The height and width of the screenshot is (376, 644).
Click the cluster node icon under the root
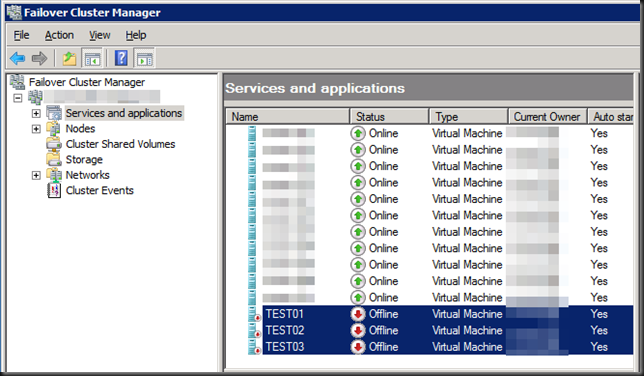tap(35, 97)
